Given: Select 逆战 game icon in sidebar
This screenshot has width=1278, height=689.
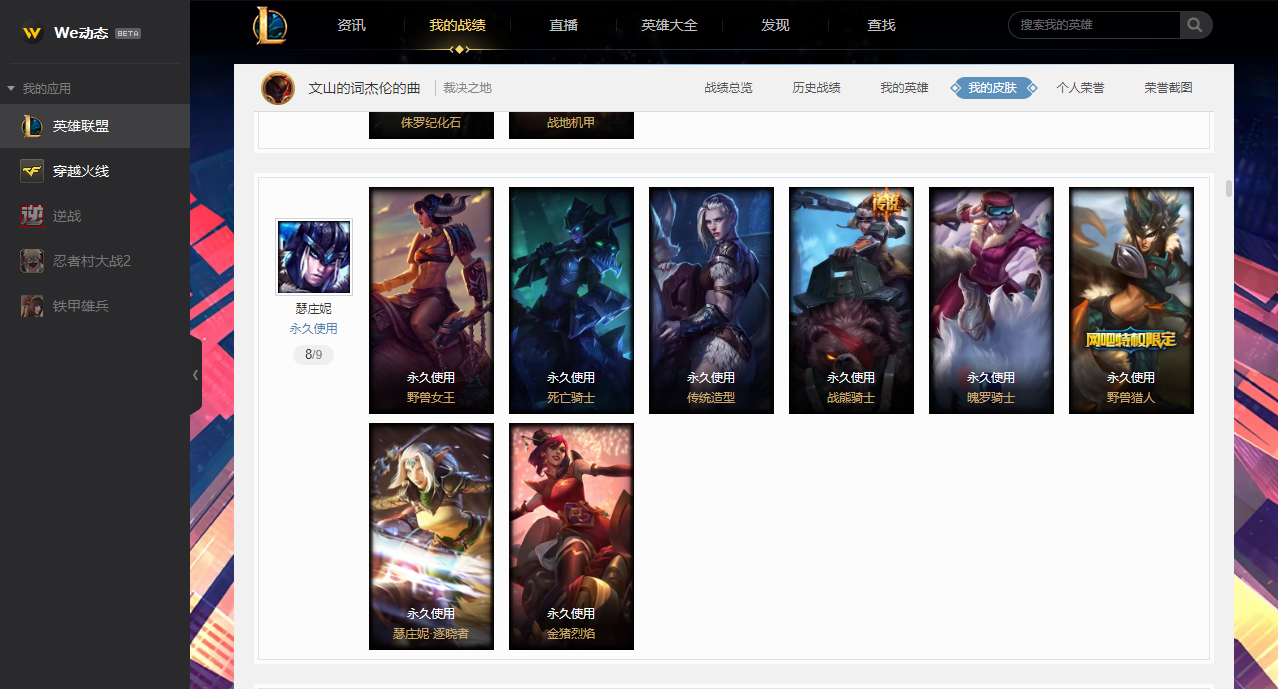Looking at the screenshot, I should click(x=32, y=216).
